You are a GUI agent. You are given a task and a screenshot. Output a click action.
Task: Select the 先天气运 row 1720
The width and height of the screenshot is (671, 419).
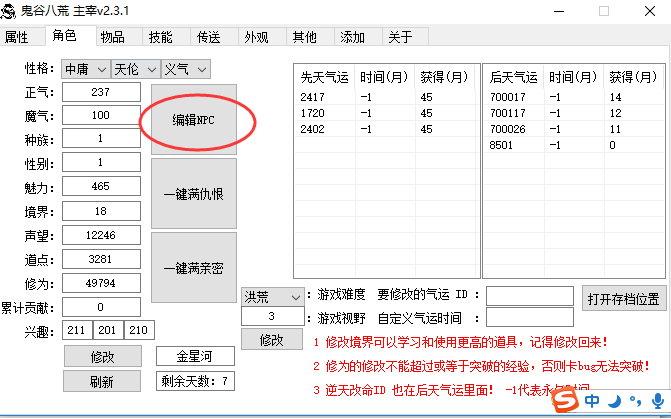coord(385,113)
